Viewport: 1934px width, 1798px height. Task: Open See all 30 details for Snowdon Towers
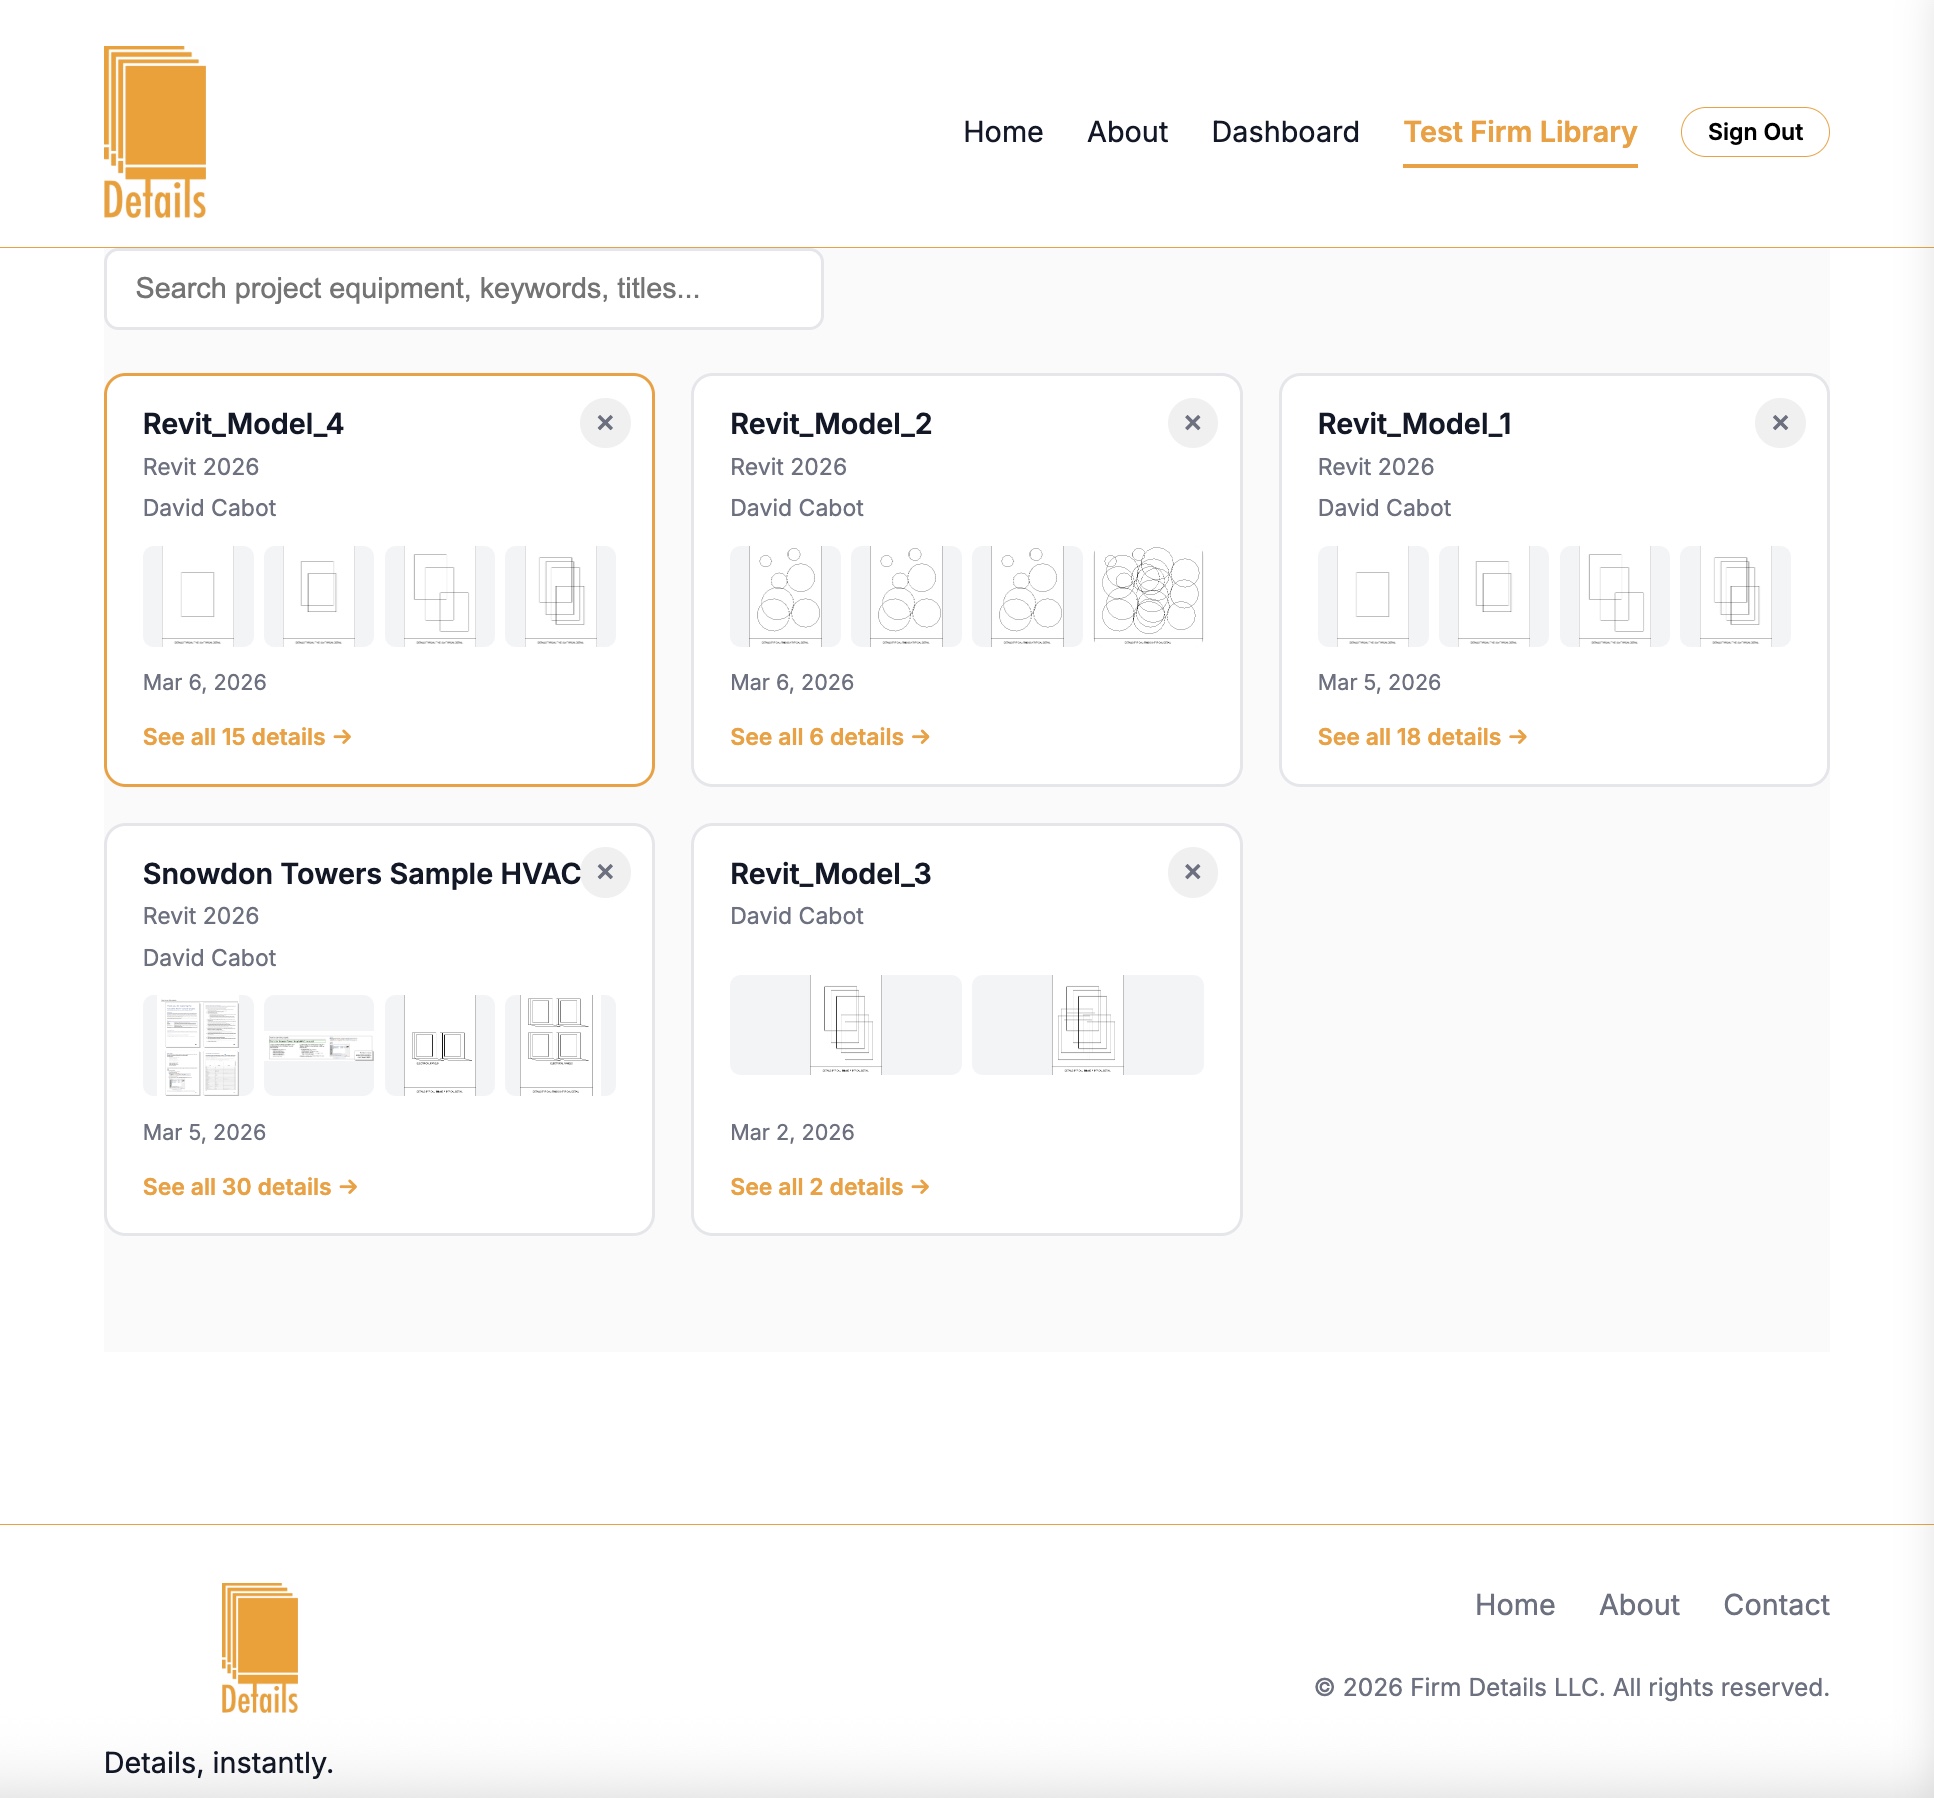[x=250, y=1186]
